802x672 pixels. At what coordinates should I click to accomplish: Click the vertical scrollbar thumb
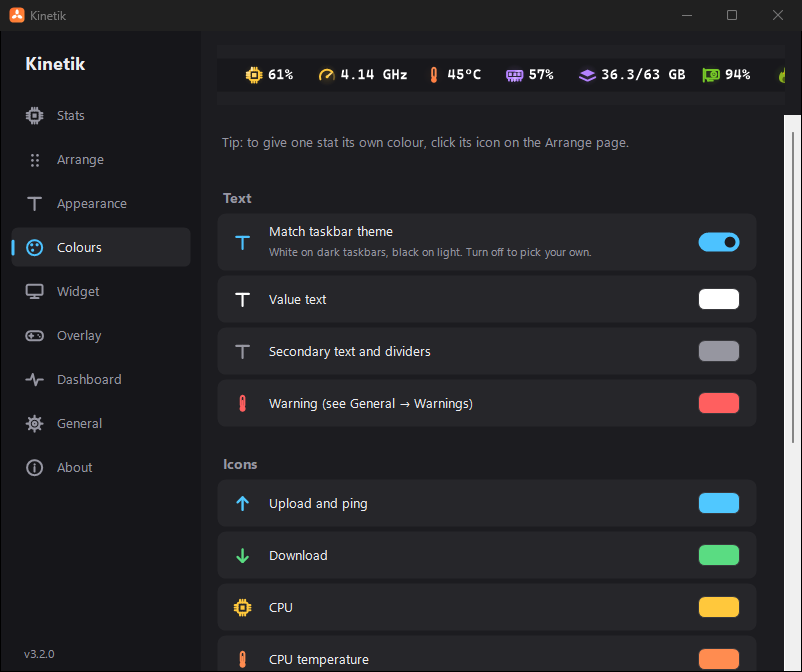click(793, 287)
